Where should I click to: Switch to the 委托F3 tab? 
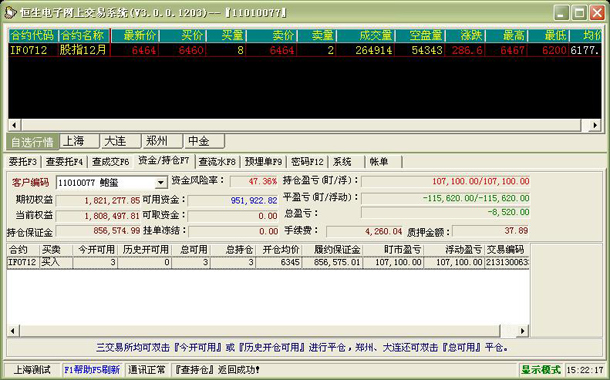23,161
